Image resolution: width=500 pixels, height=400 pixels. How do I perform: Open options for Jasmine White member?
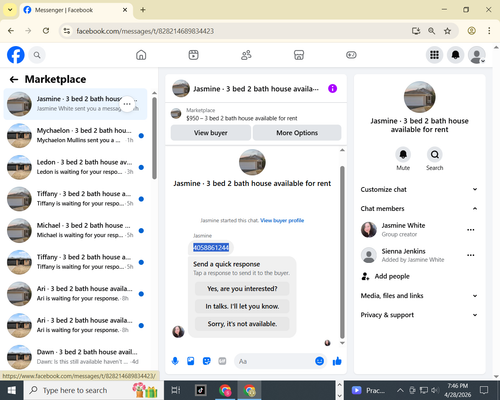[x=470, y=230]
